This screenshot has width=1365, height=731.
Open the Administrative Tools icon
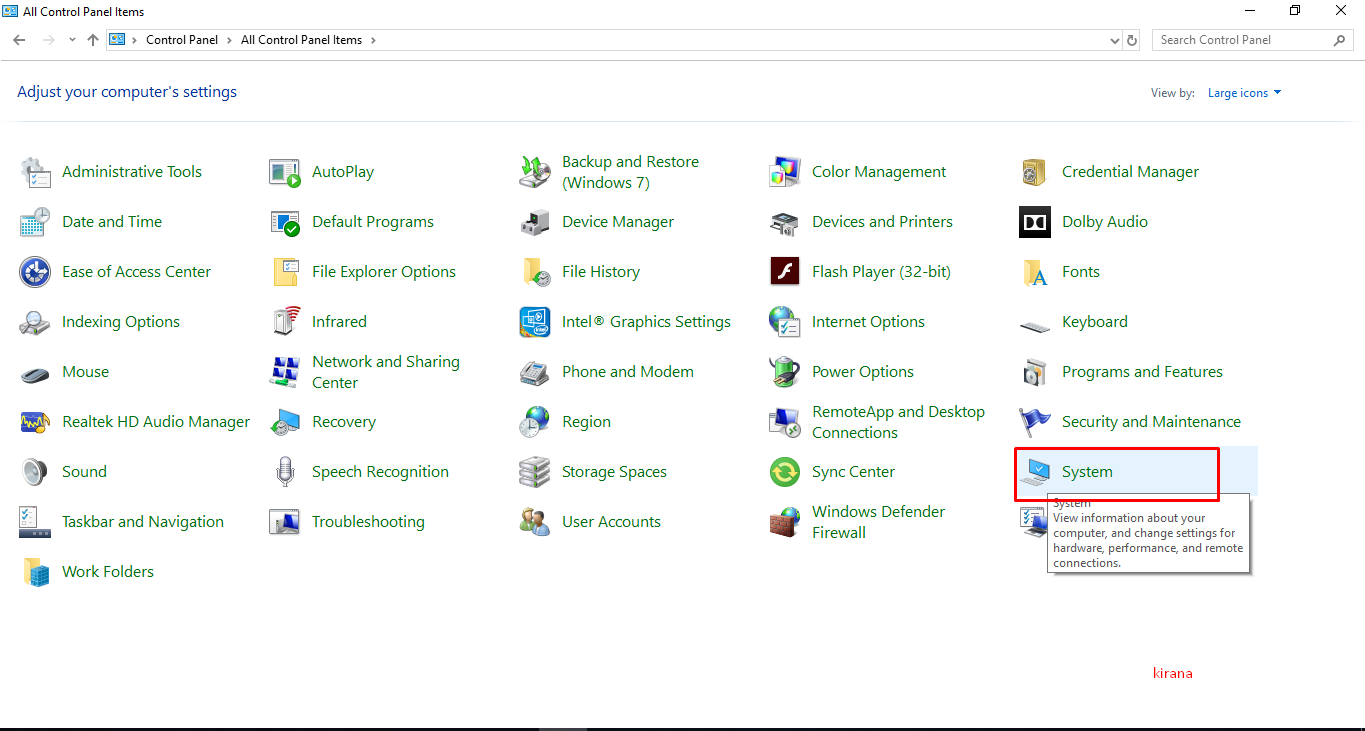[x=35, y=172]
